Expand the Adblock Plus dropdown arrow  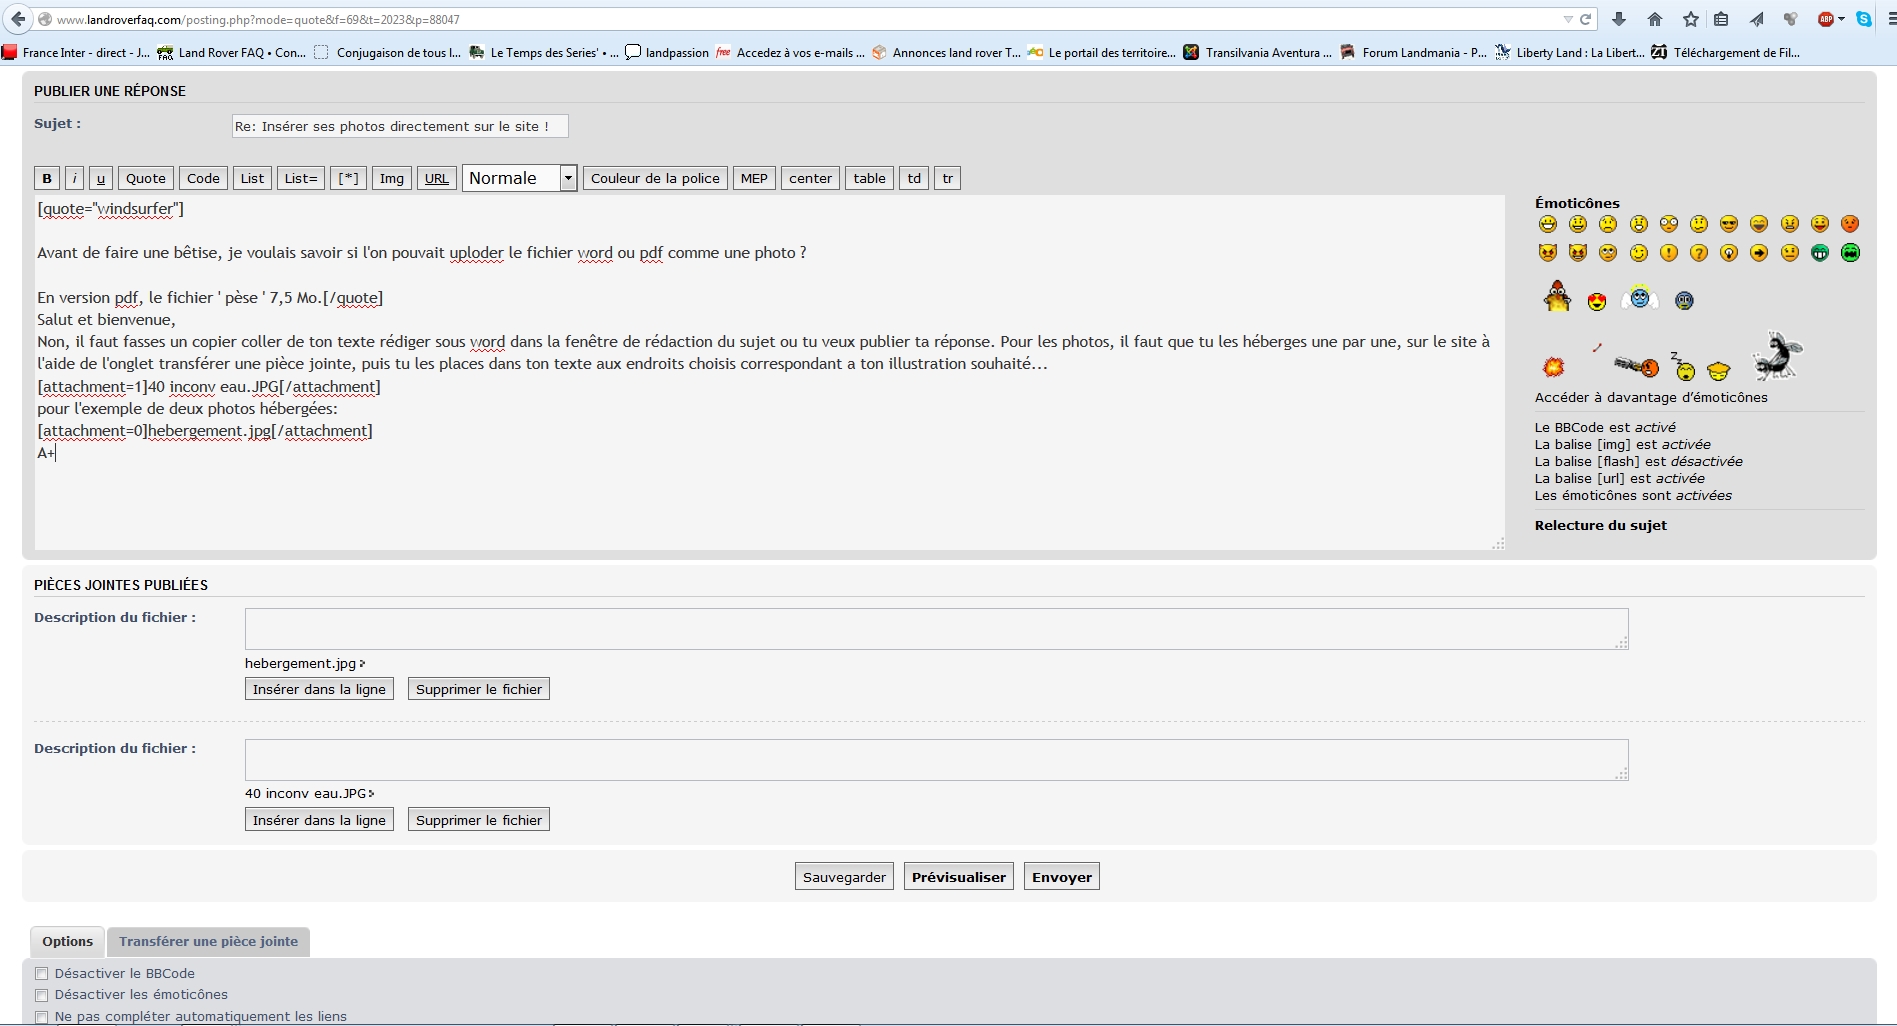[1841, 19]
